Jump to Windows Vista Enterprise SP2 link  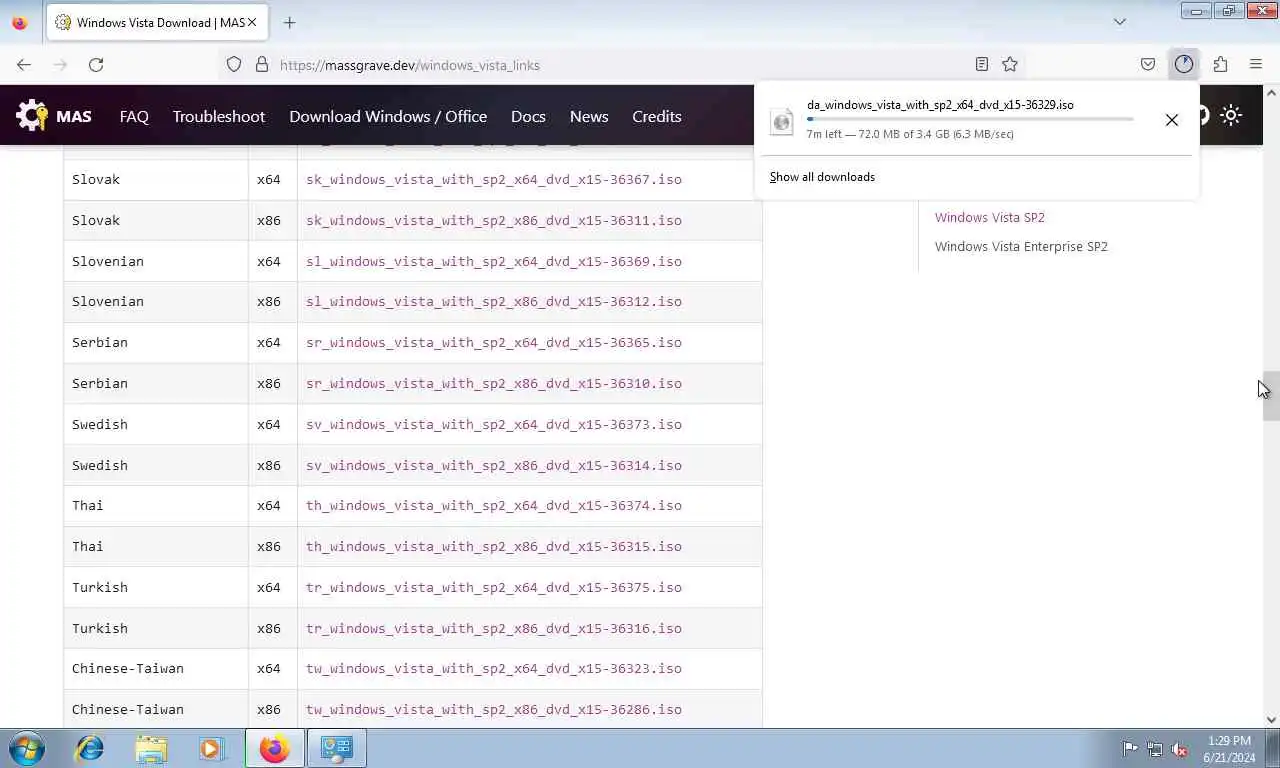[1021, 246]
